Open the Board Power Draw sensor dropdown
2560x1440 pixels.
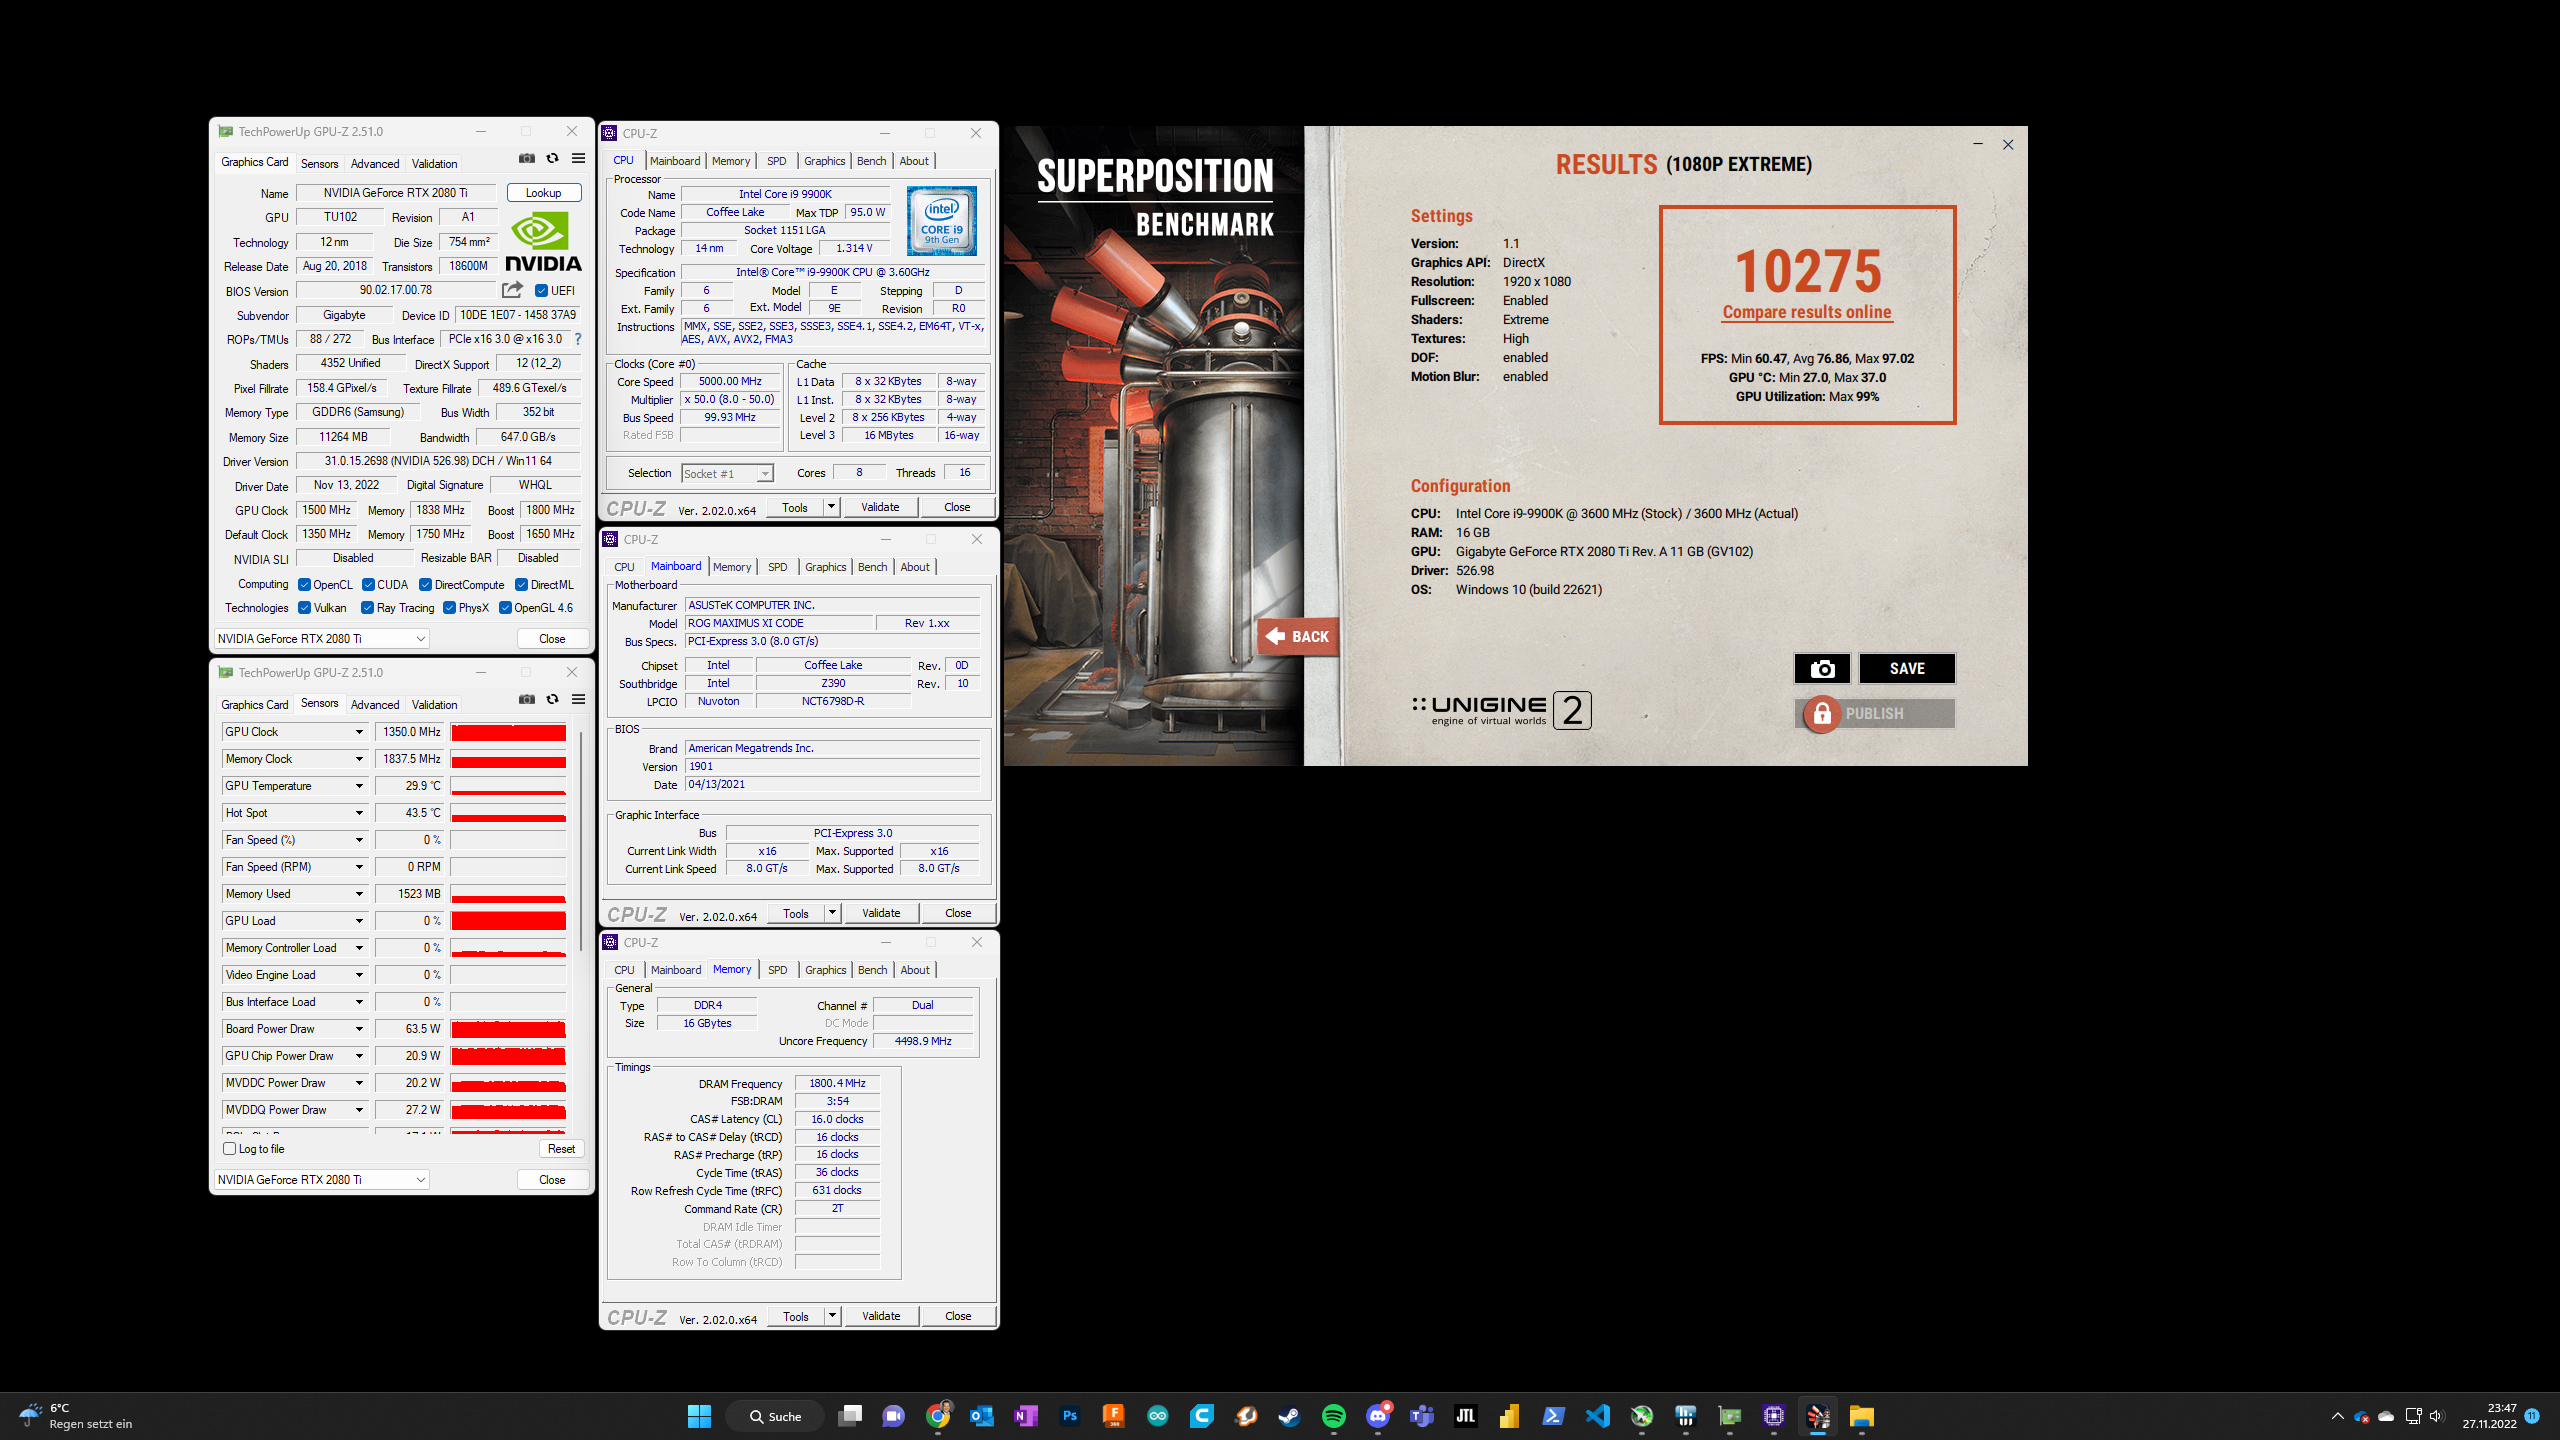point(359,1029)
